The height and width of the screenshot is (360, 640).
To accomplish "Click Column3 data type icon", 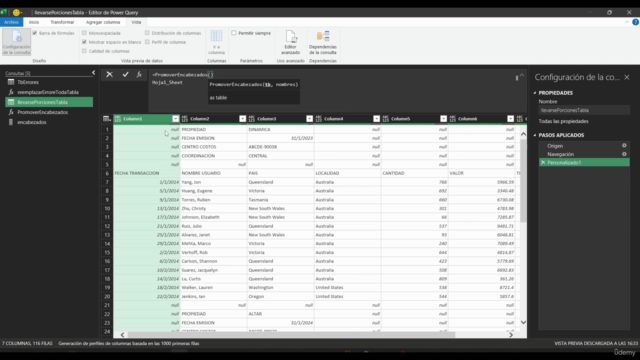I will pyautogui.click(x=251, y=119).
